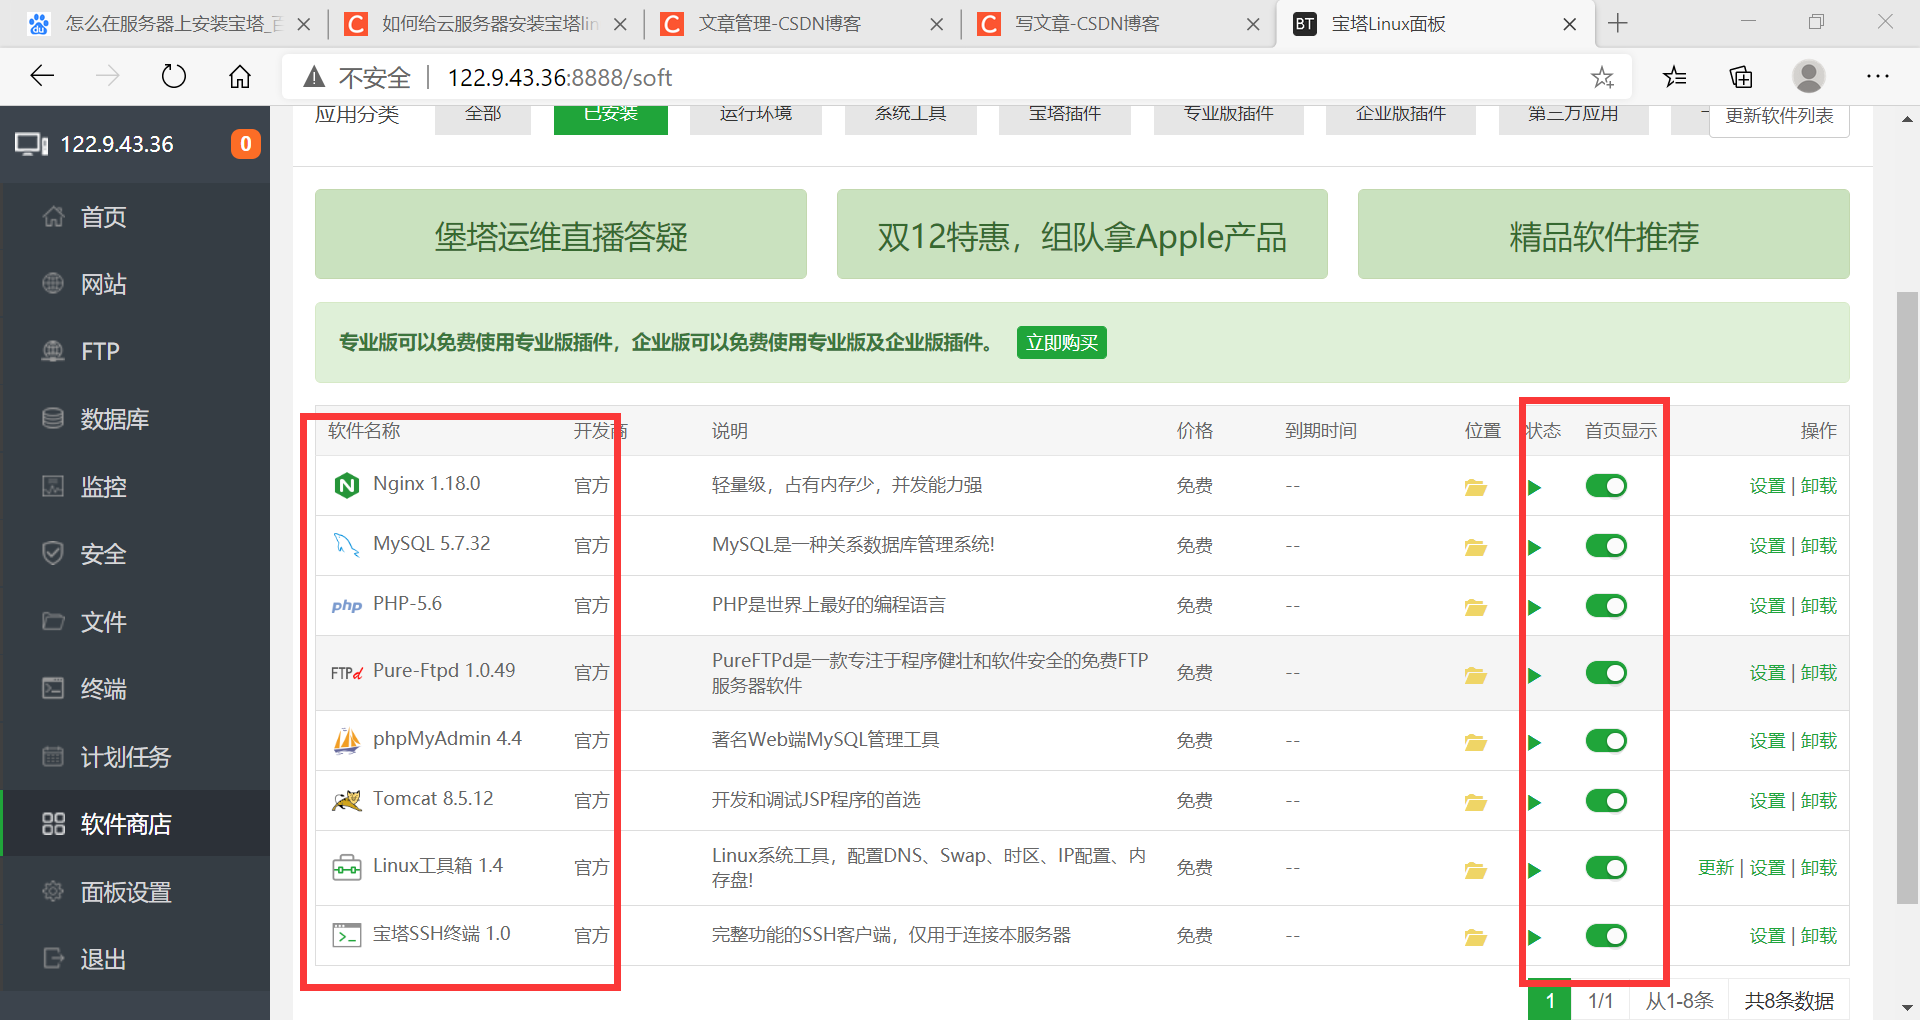The height and width of the screenshot is (1020, 1920).
Task: Click the folder icon next to Nginx
Action: click(1476, 487)
